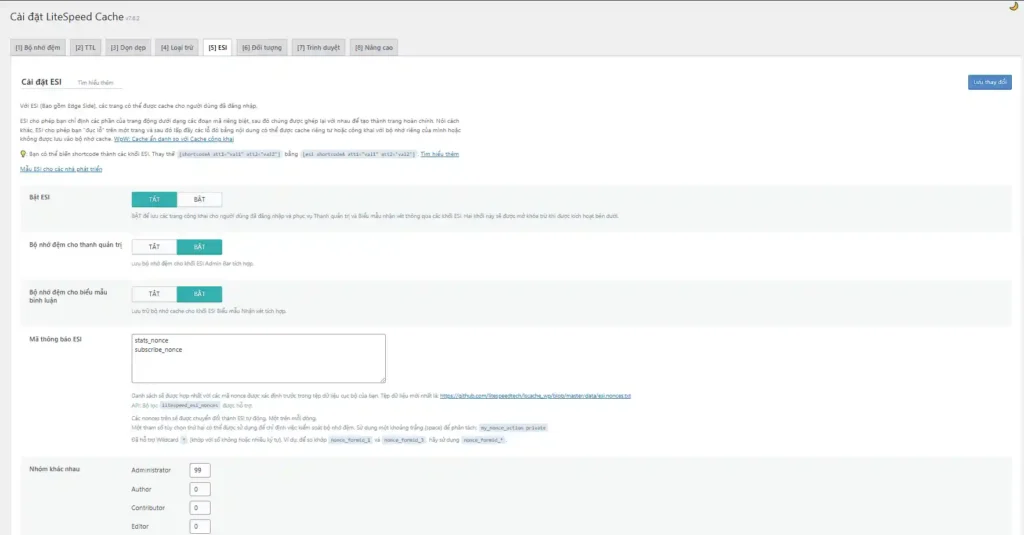Image resolution: width=1024 pixels, height=535 pixels.
Task: Click the moon icon in the top corner
Action: click(1014, 7)
